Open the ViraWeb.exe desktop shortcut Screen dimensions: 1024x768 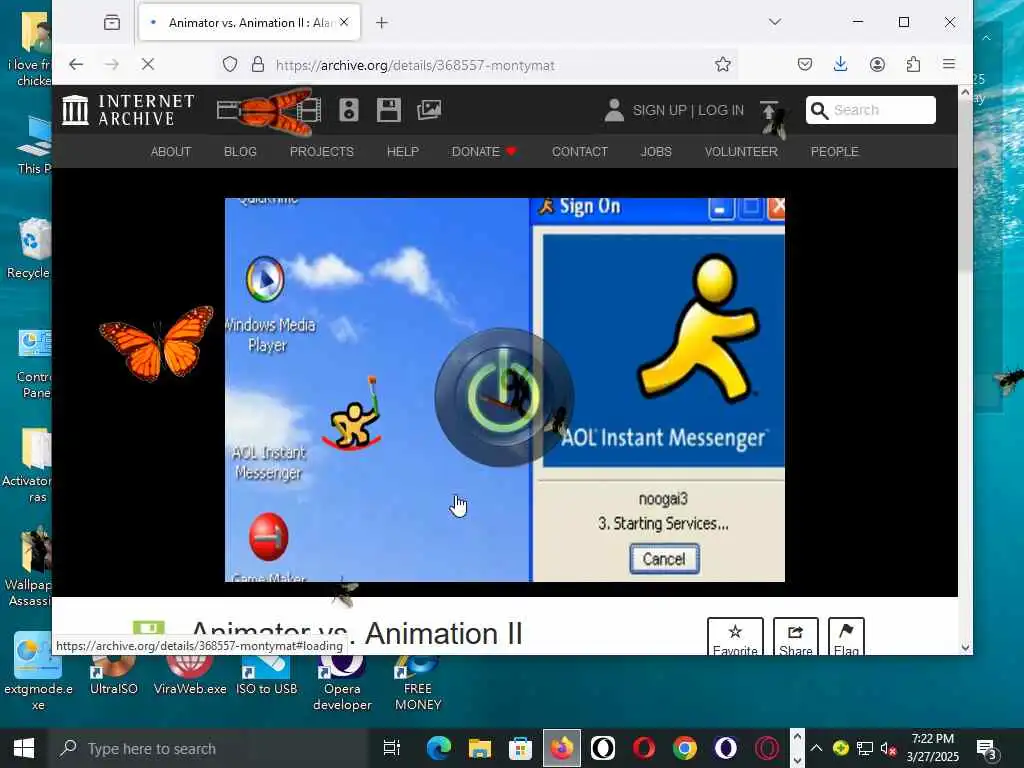190,676
